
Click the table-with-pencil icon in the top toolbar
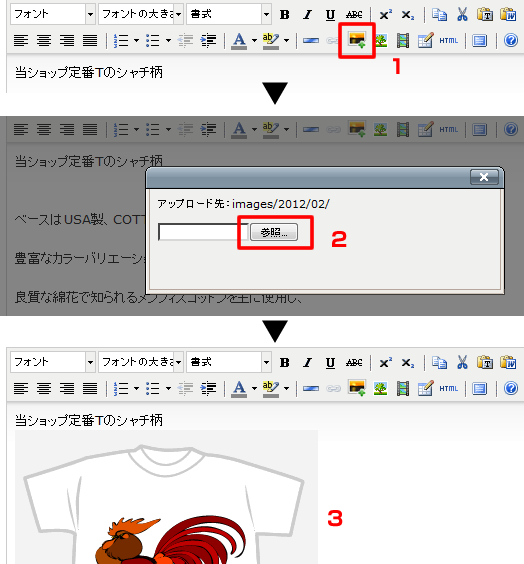click(x=425, y=40)
